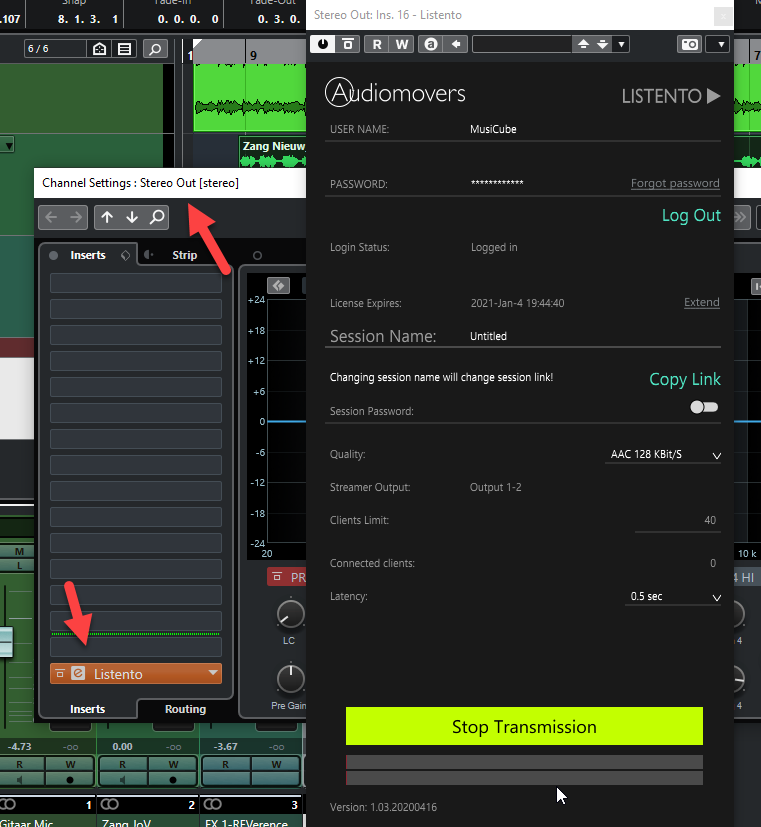
Task: Click the Channel Settings back arrow
Action: click(51, 217)
